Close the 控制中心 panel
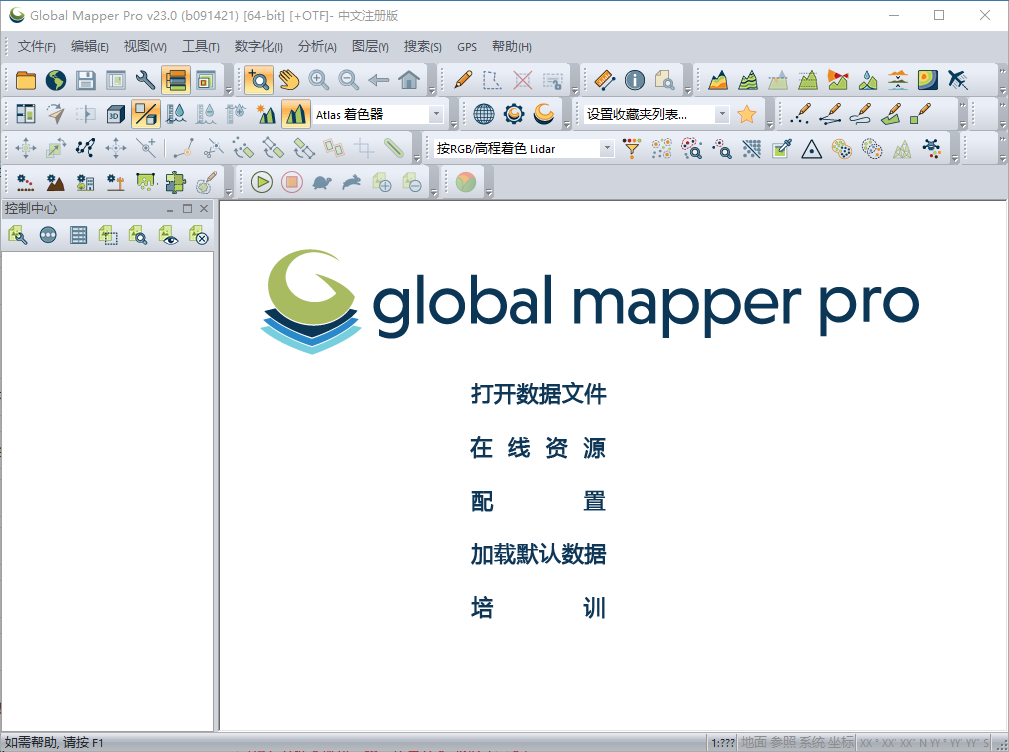This screenshot has width=1009, height=752. pos(204,208)
